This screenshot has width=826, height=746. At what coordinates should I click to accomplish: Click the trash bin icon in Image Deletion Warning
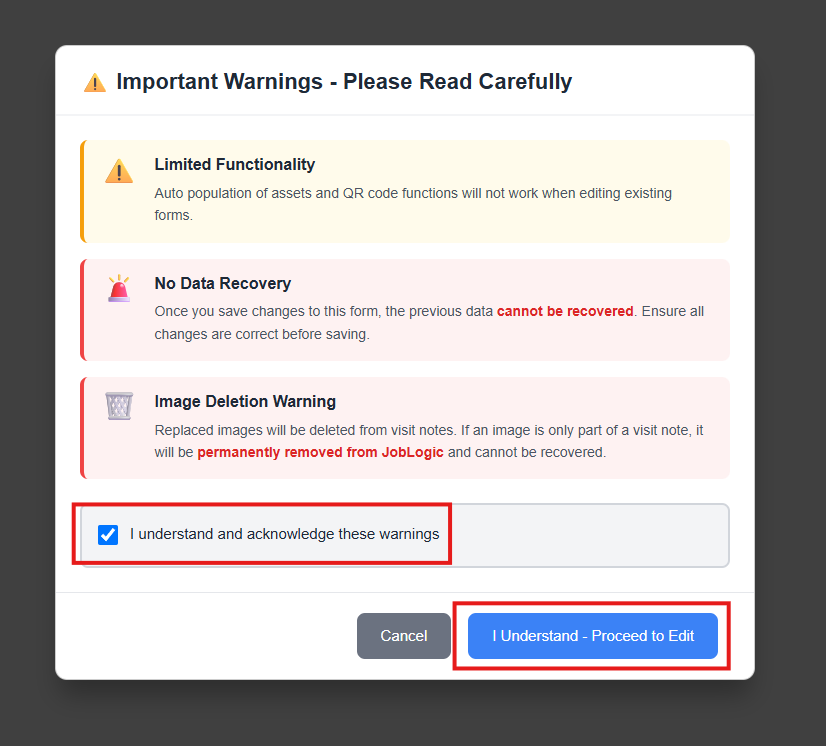119,406
